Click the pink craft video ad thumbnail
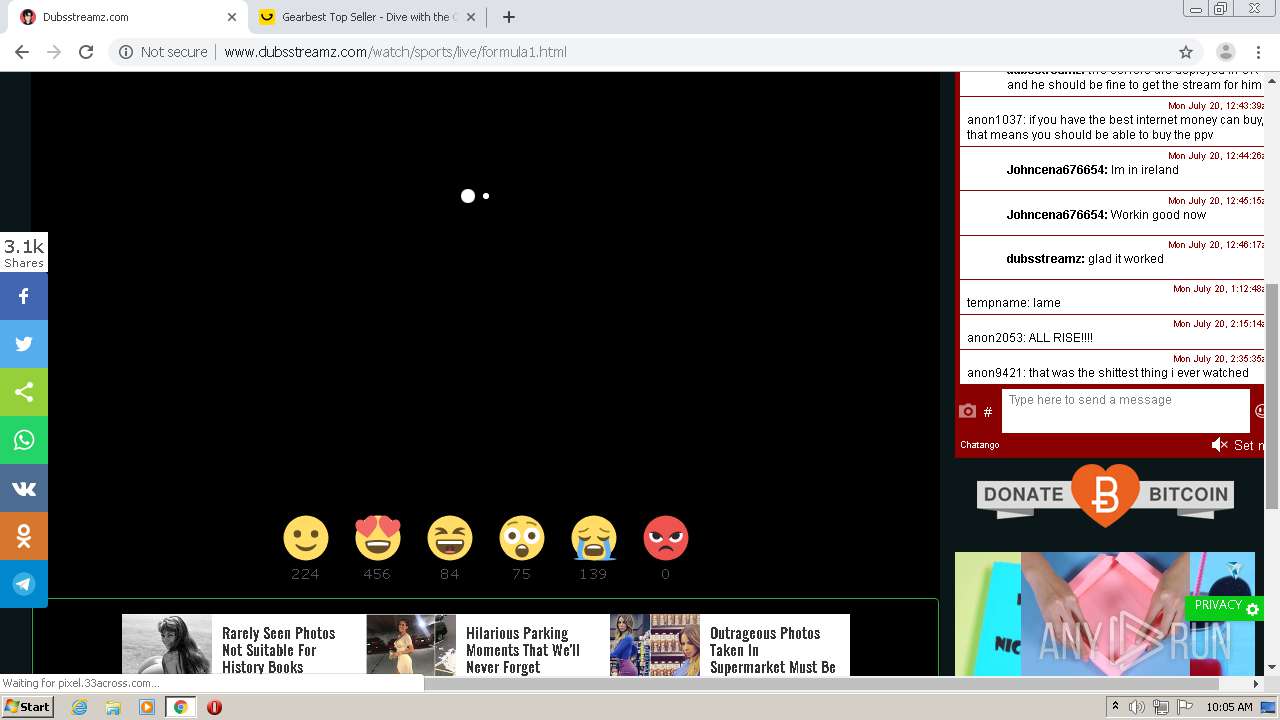 (1105, 614)
